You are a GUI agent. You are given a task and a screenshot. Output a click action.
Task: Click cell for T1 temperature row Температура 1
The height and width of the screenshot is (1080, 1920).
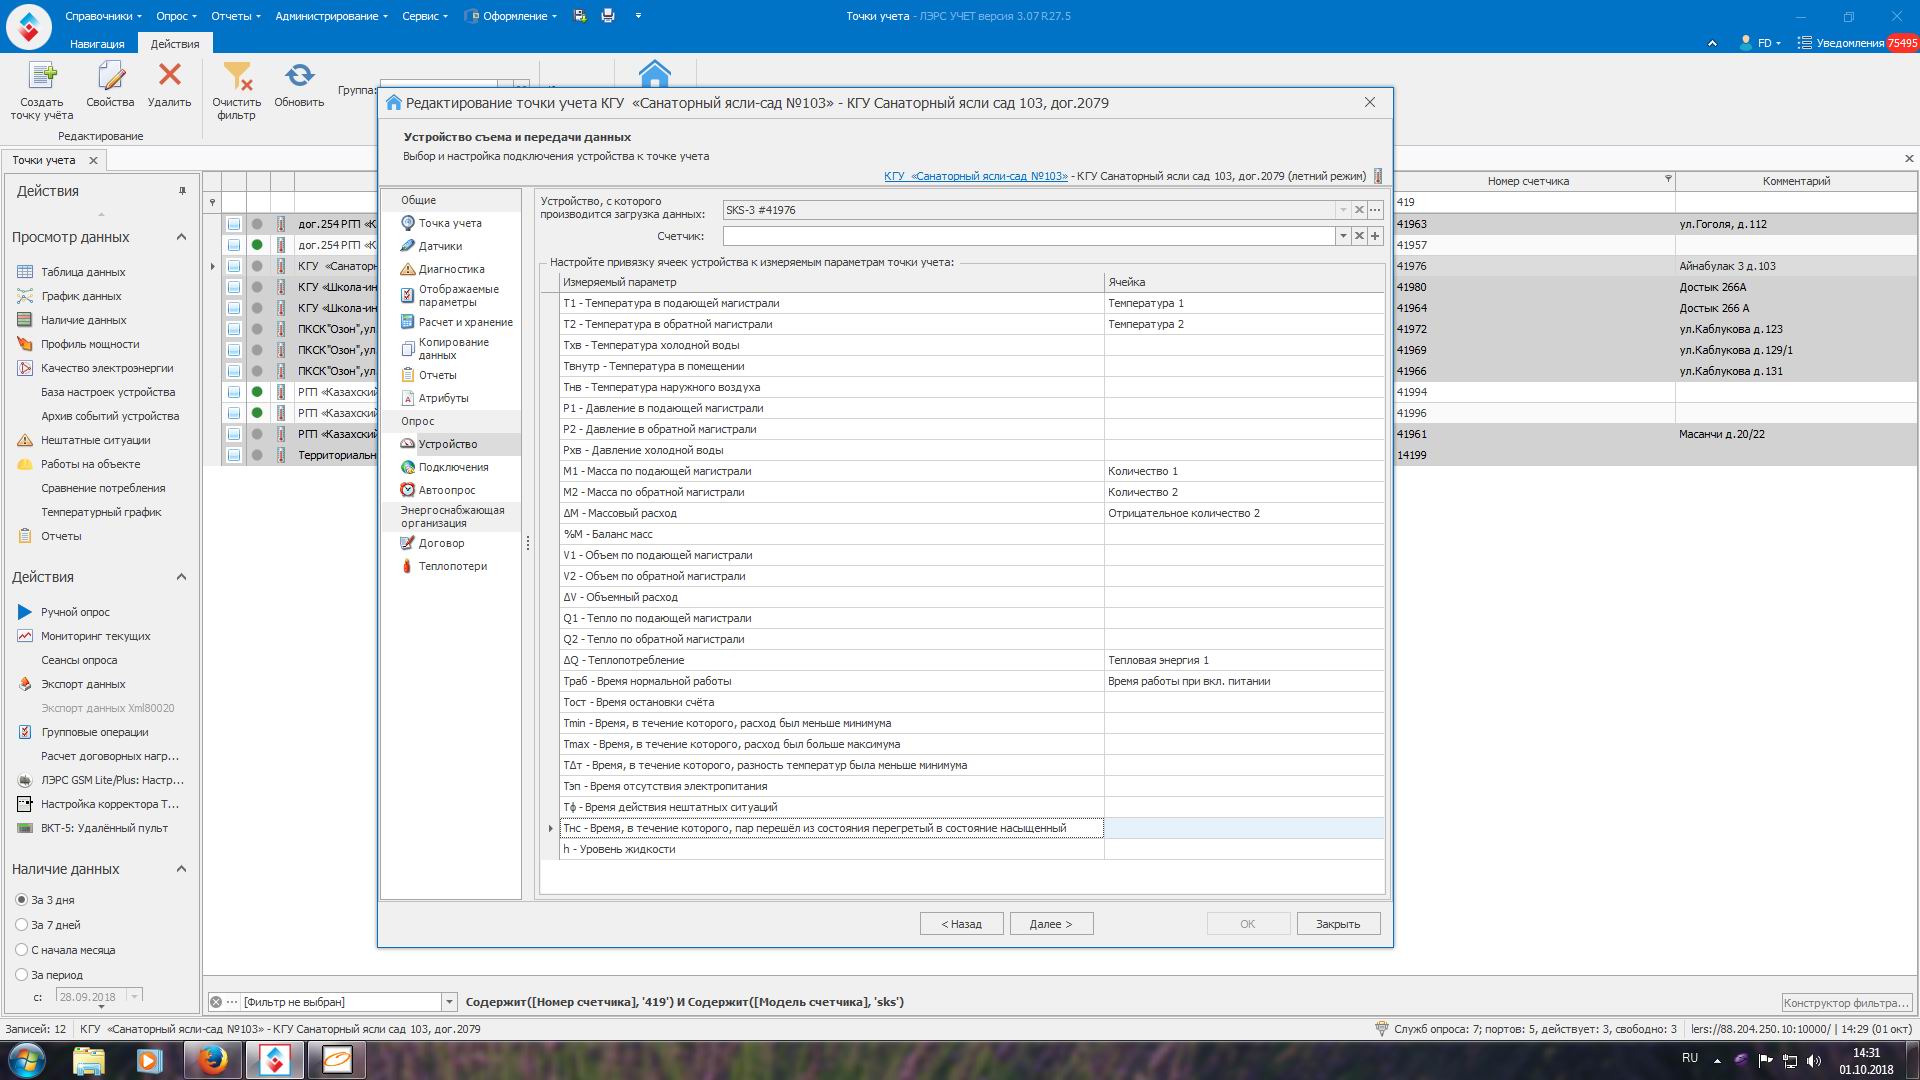tap(1244, 303)
